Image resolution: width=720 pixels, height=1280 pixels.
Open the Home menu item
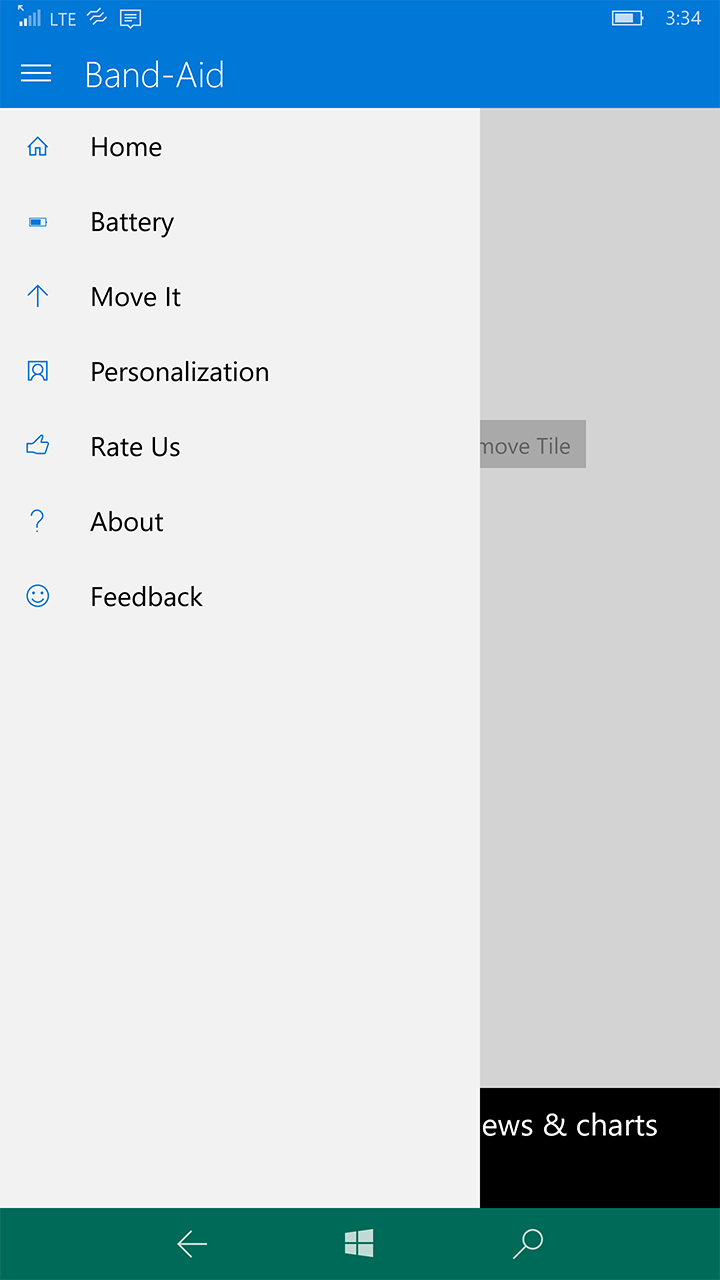126,147
